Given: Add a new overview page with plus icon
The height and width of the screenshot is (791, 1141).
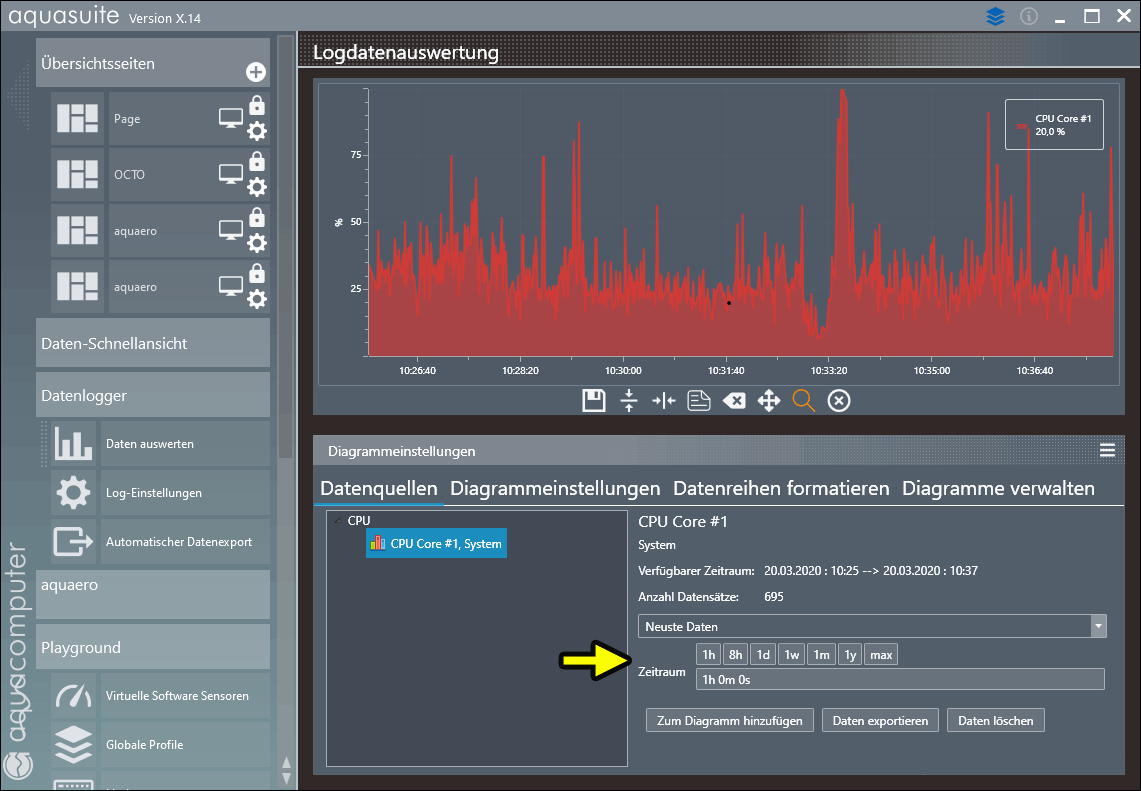Looking at the screenshot, I should coord(255,72).
